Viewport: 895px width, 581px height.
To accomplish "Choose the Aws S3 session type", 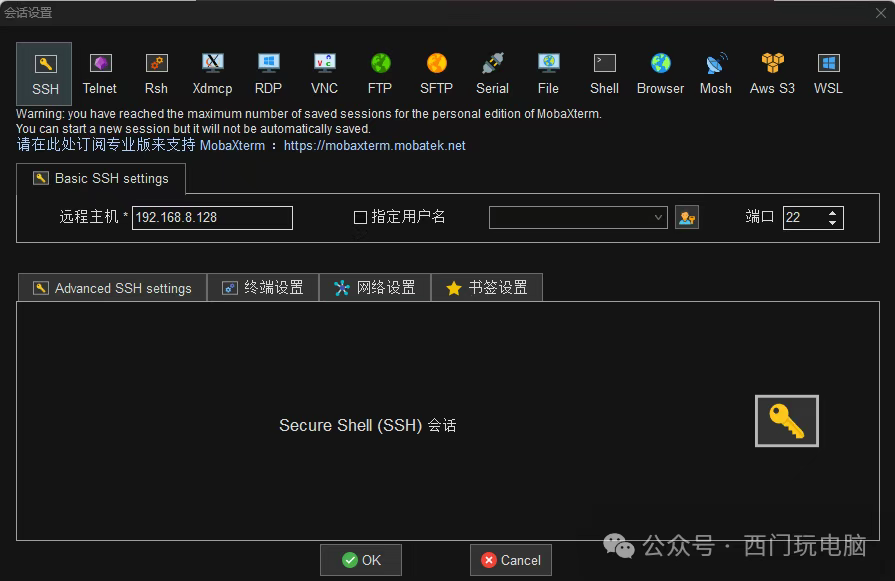I will pos(772,74).
